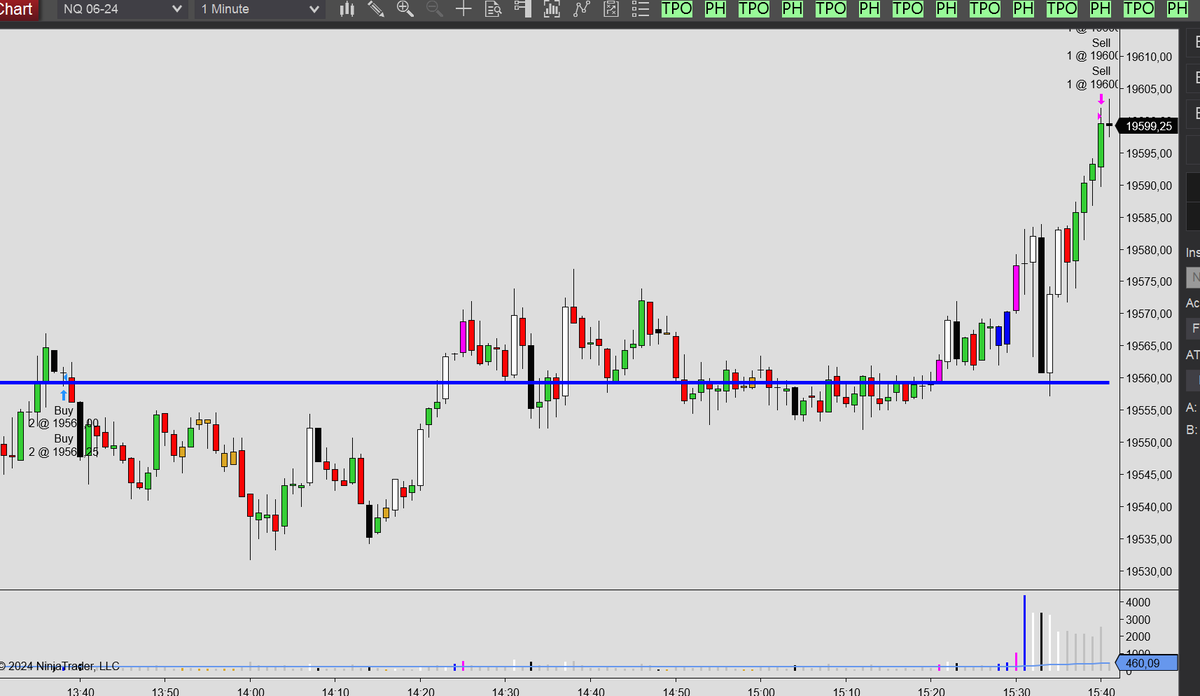The height and width of the screenshot is (696, 1200).
Task: Click the 15:30 time axis label
Action: click(1016, 690)
